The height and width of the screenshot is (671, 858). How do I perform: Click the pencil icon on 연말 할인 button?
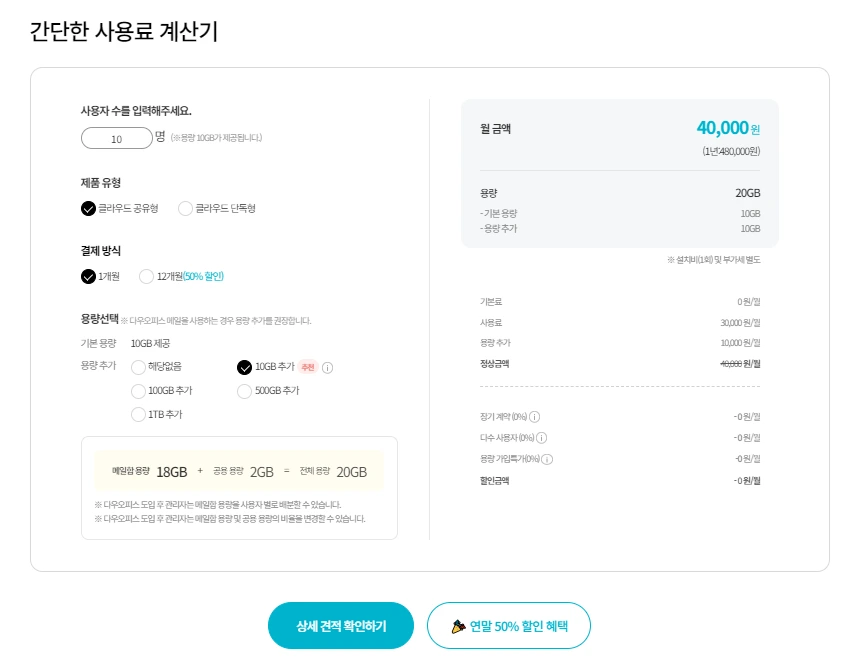(458, 626)
